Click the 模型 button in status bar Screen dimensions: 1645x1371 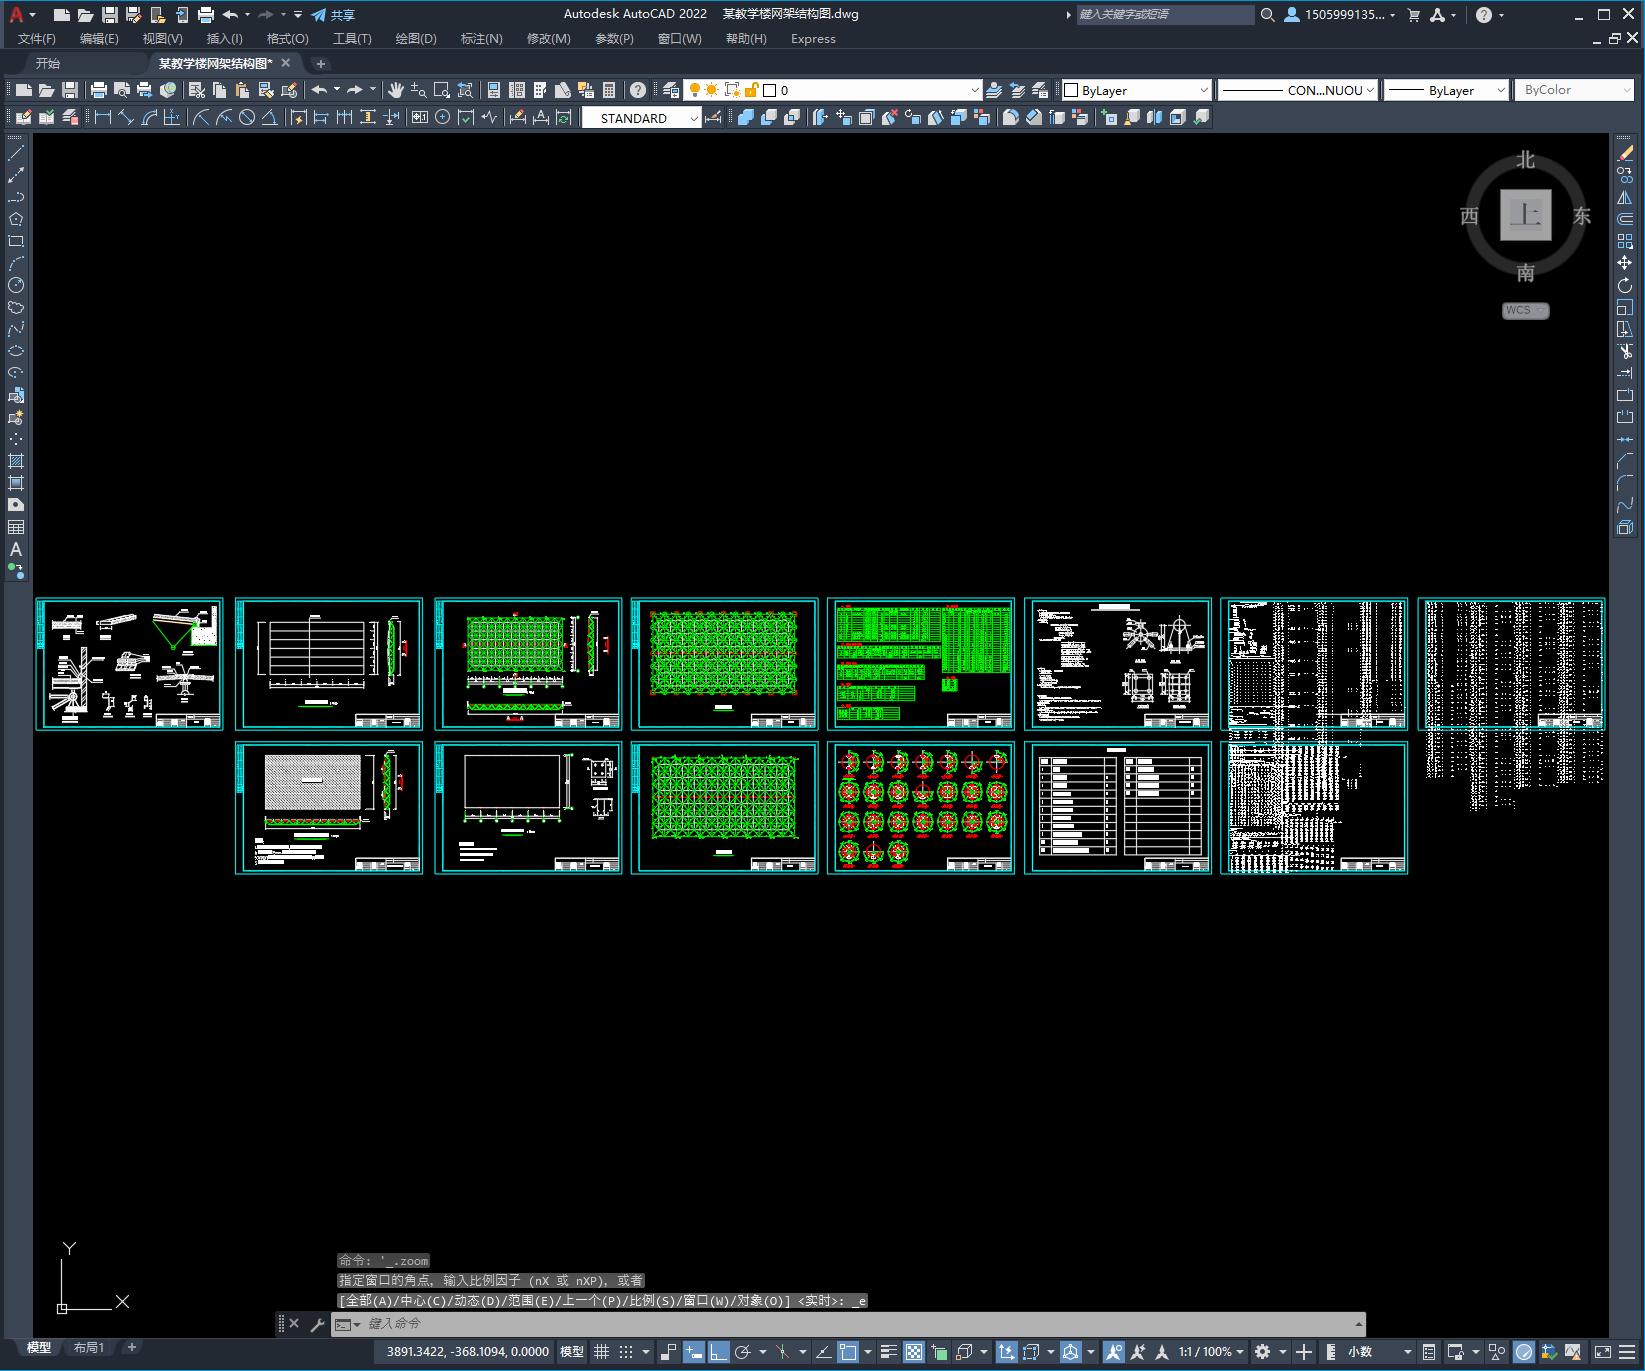pos(572,1352)
